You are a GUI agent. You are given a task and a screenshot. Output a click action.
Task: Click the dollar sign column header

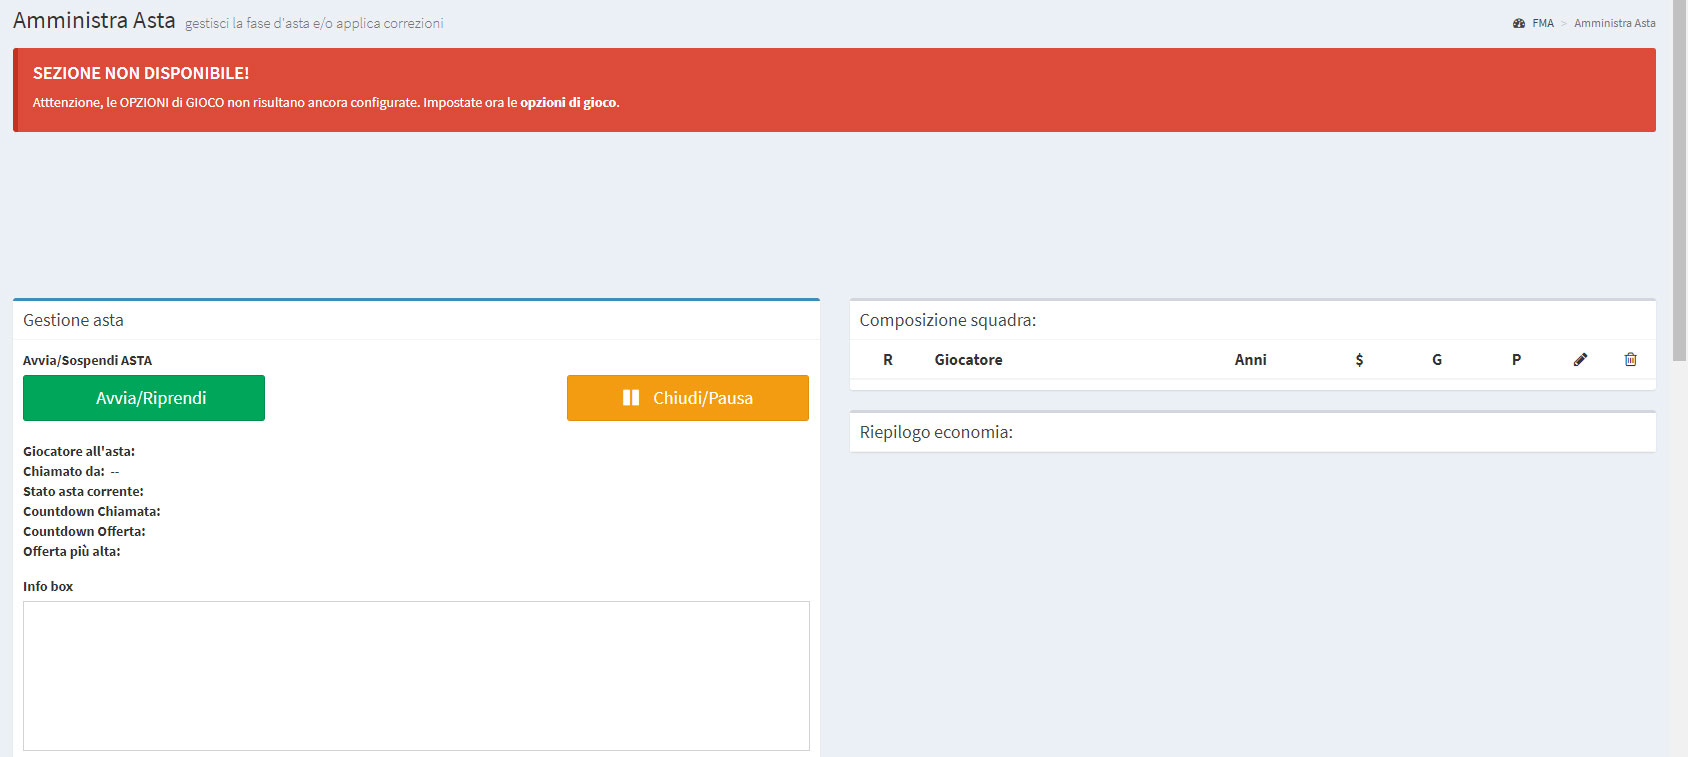1359,360
